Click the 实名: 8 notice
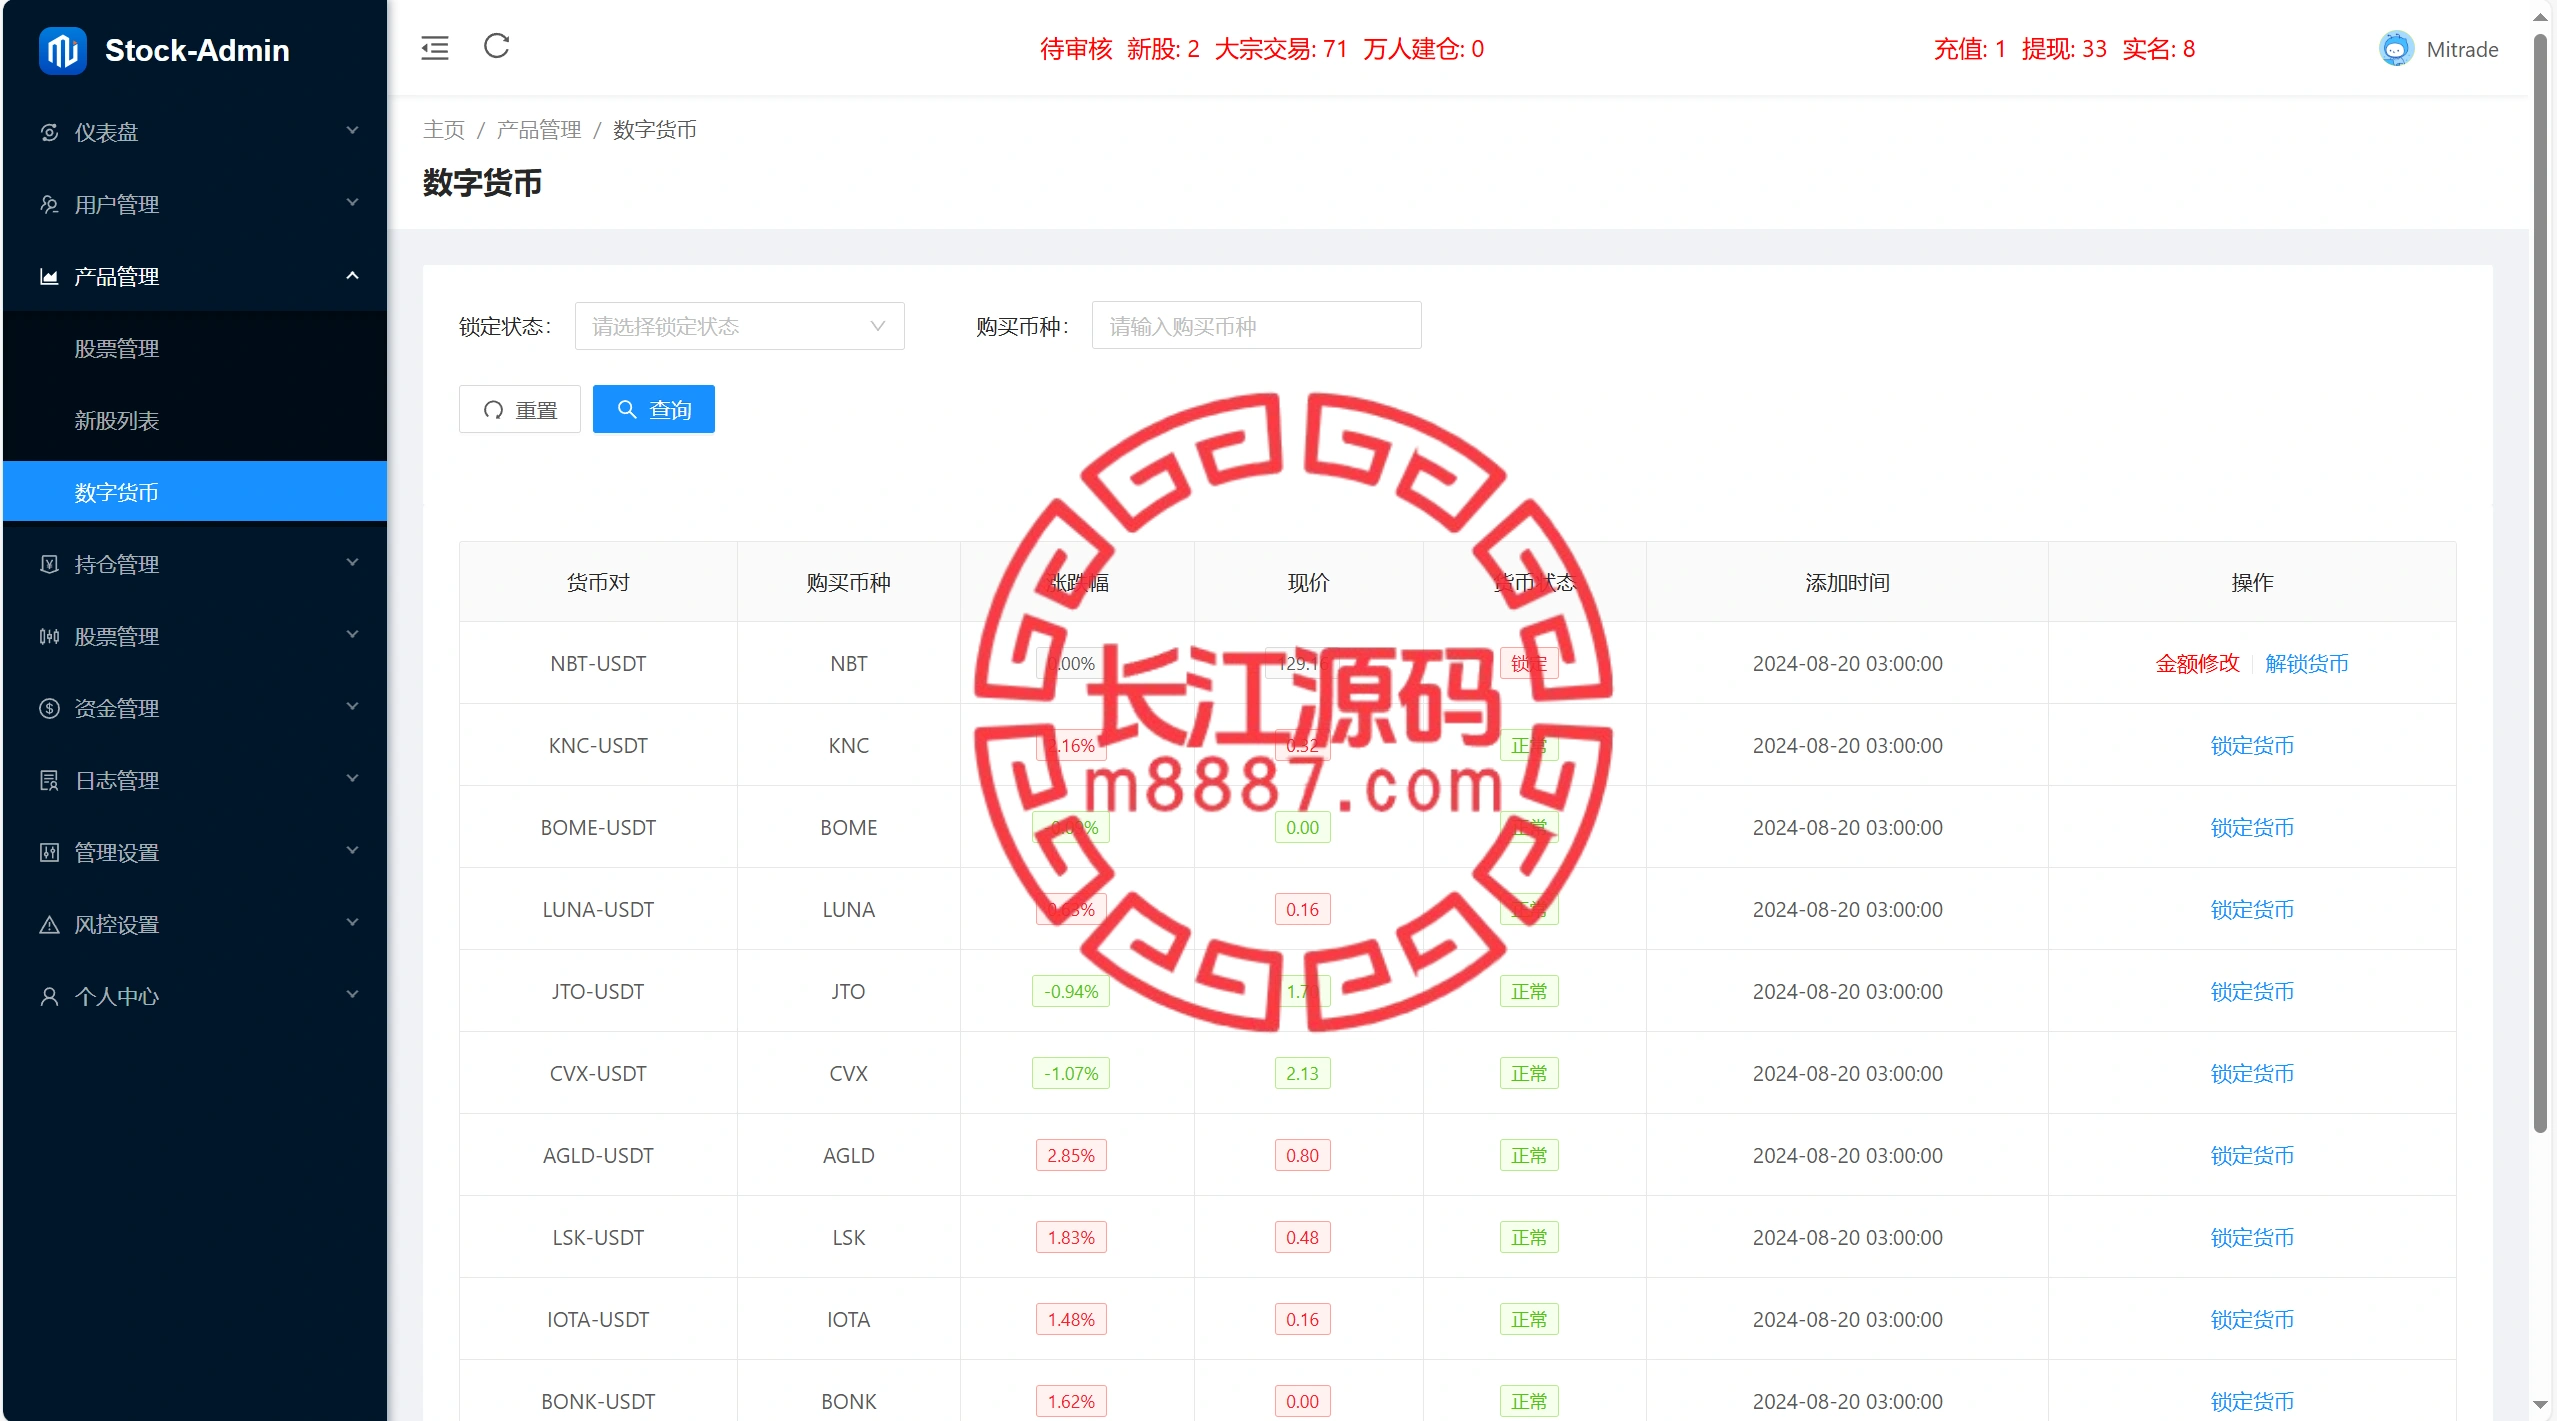This screenshot has width=2557, height=1421. coord(2158,49)
